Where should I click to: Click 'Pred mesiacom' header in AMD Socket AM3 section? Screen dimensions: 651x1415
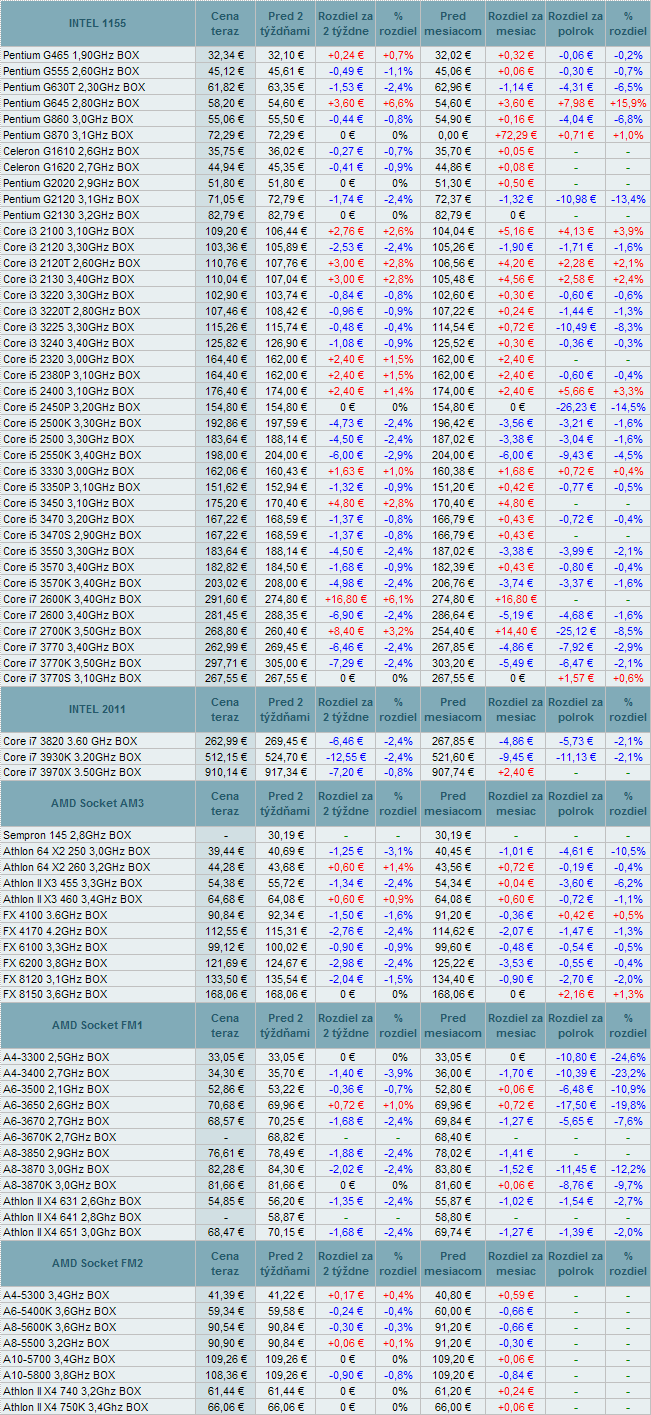(453, 803)
